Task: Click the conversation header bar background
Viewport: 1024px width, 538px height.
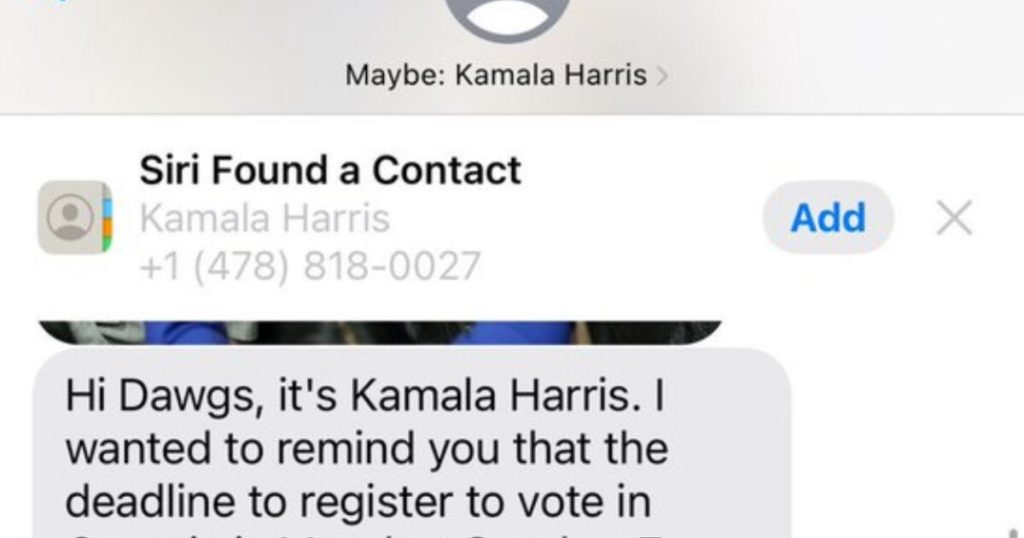Action: 512,57
